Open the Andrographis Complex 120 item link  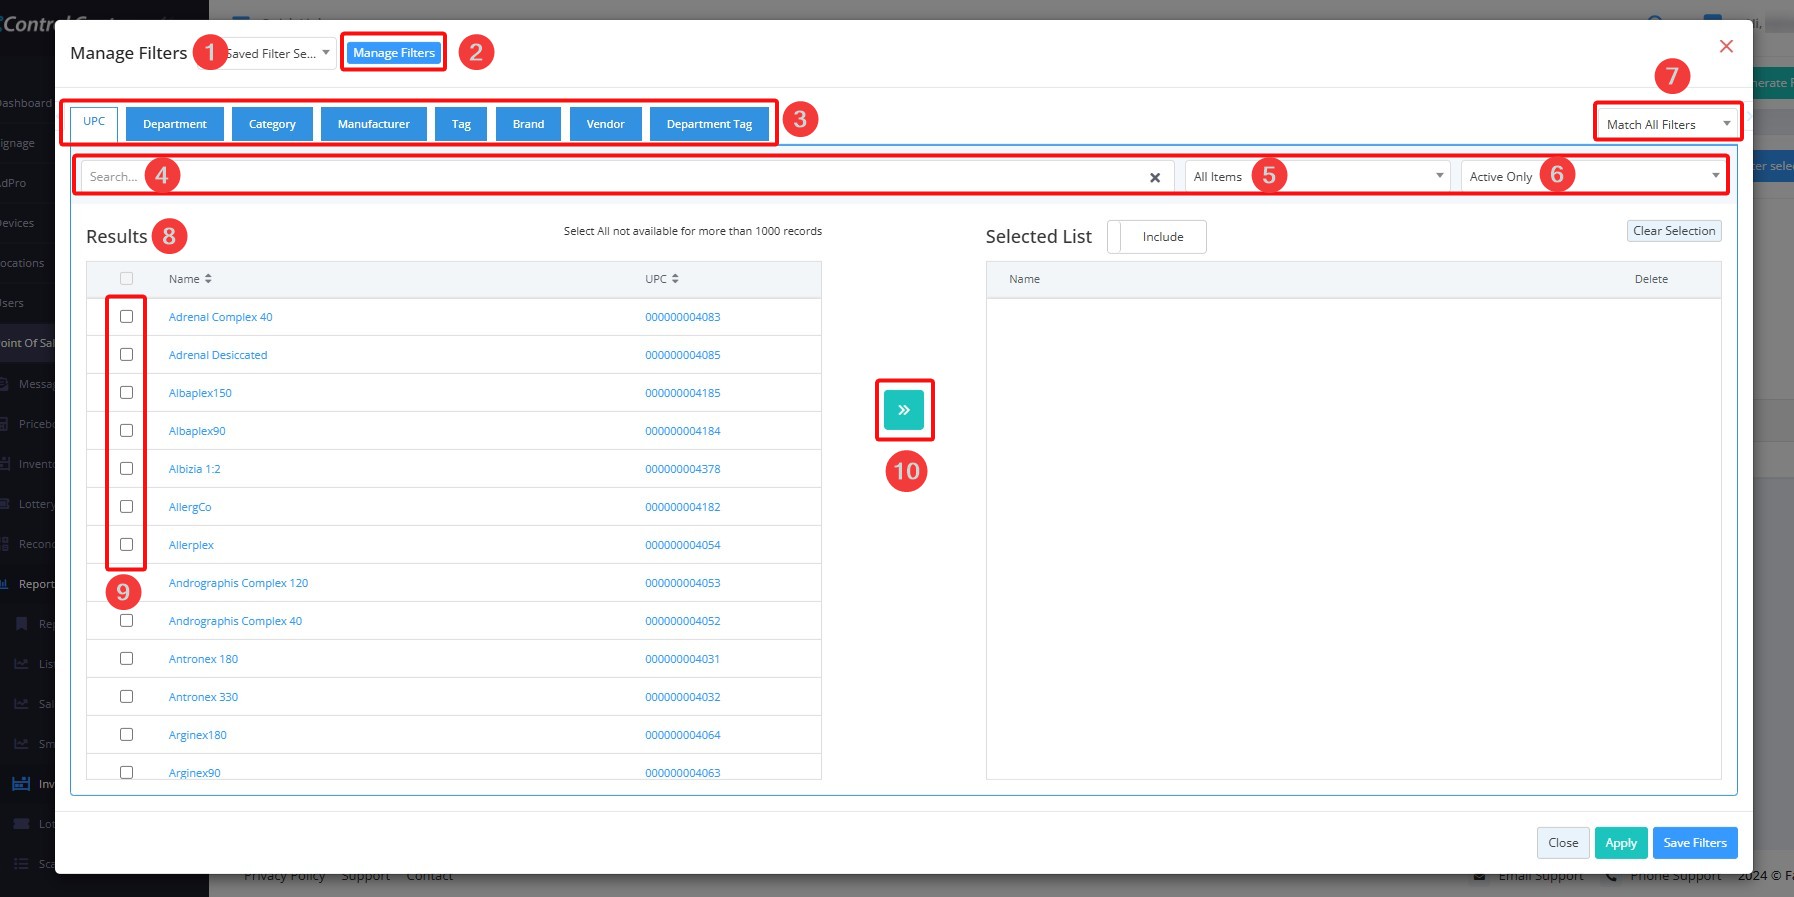click(238, 583)
